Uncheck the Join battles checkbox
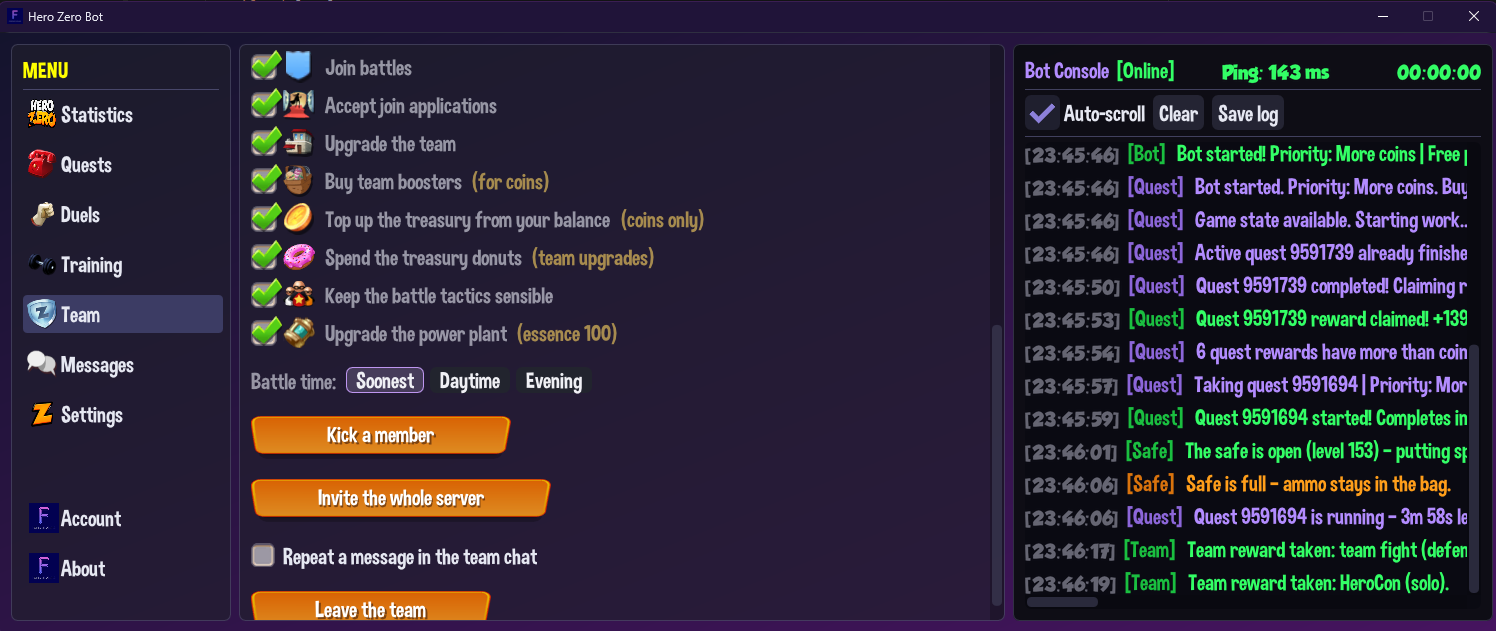Viewport: 1496px width, 631px height. [265, 67]
